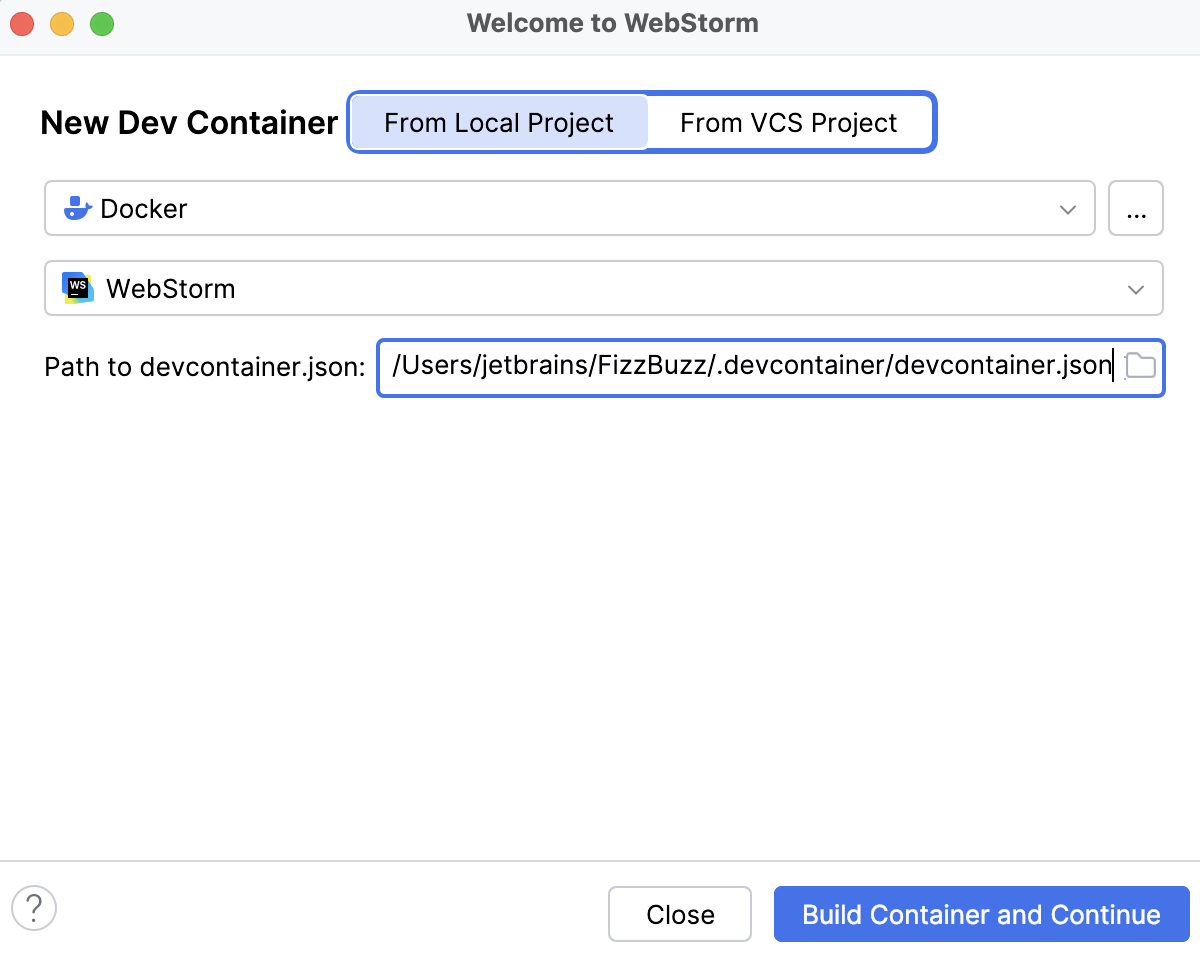Click the chevron on the Docker selector
Viewport: 1200px width, 960px height.
click(x=1067, y=208)
